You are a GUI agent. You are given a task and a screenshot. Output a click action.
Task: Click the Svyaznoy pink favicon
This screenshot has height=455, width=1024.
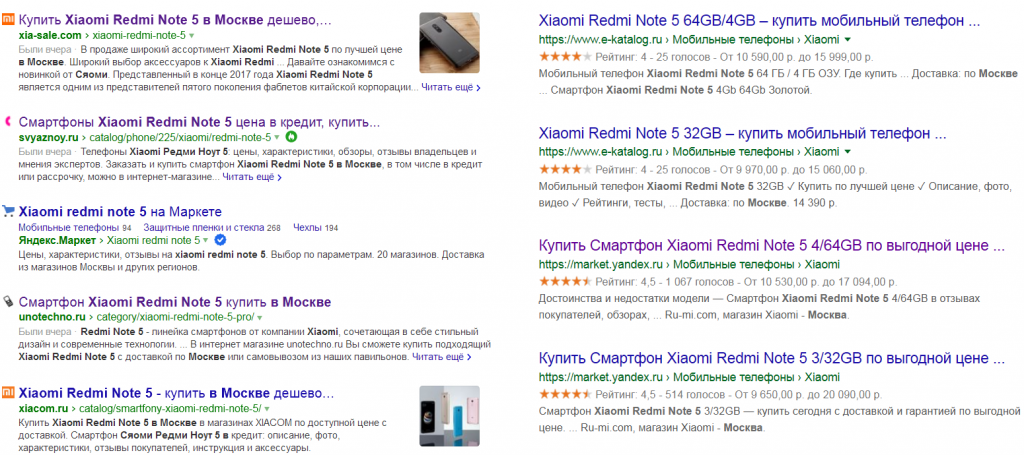(x=7, y=121)
